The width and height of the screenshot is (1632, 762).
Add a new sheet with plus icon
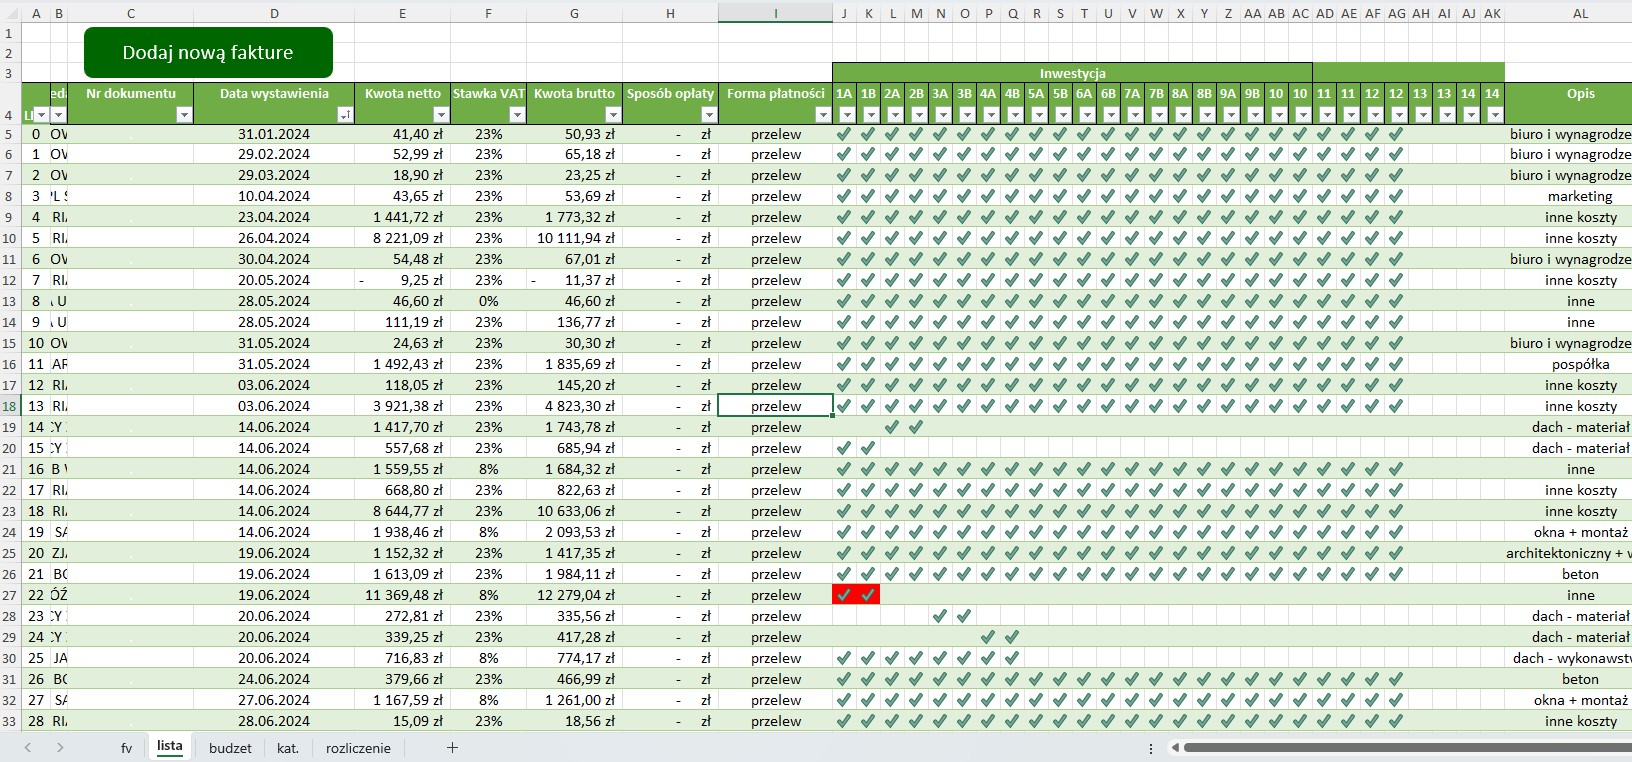coord(452,747)
